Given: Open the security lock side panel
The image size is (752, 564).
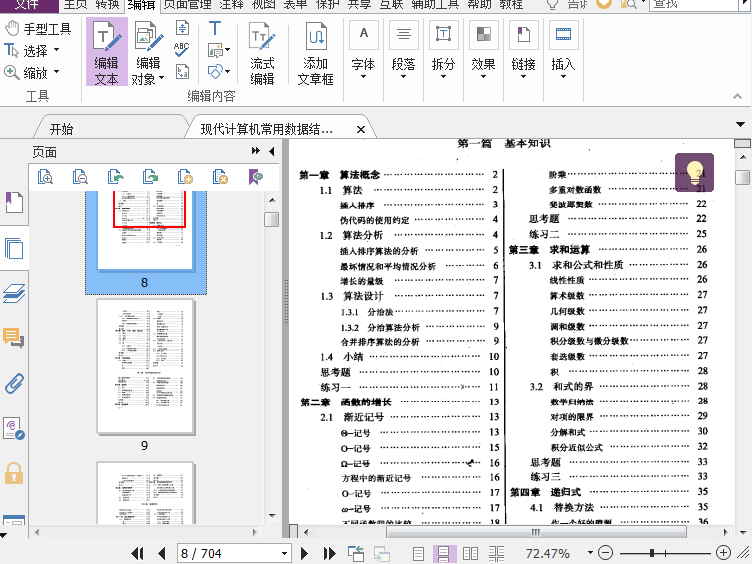Looking at the screenshot, I should coord(14,473).
